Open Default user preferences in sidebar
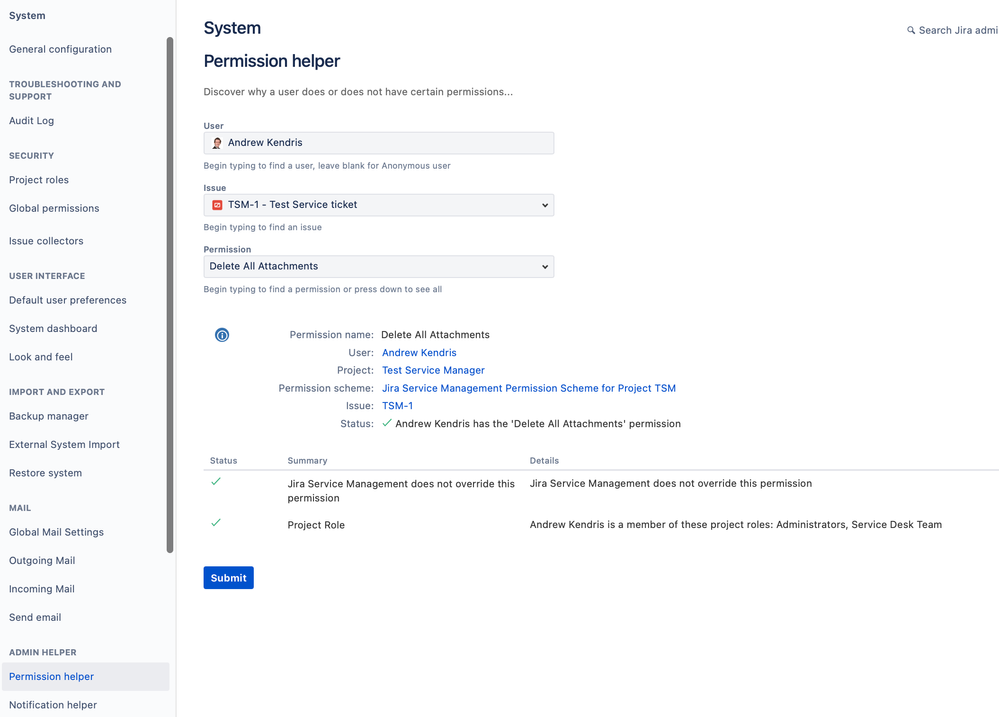Image resolution: width=999 pixels, height=717 pixels. (x=68, y=300)
